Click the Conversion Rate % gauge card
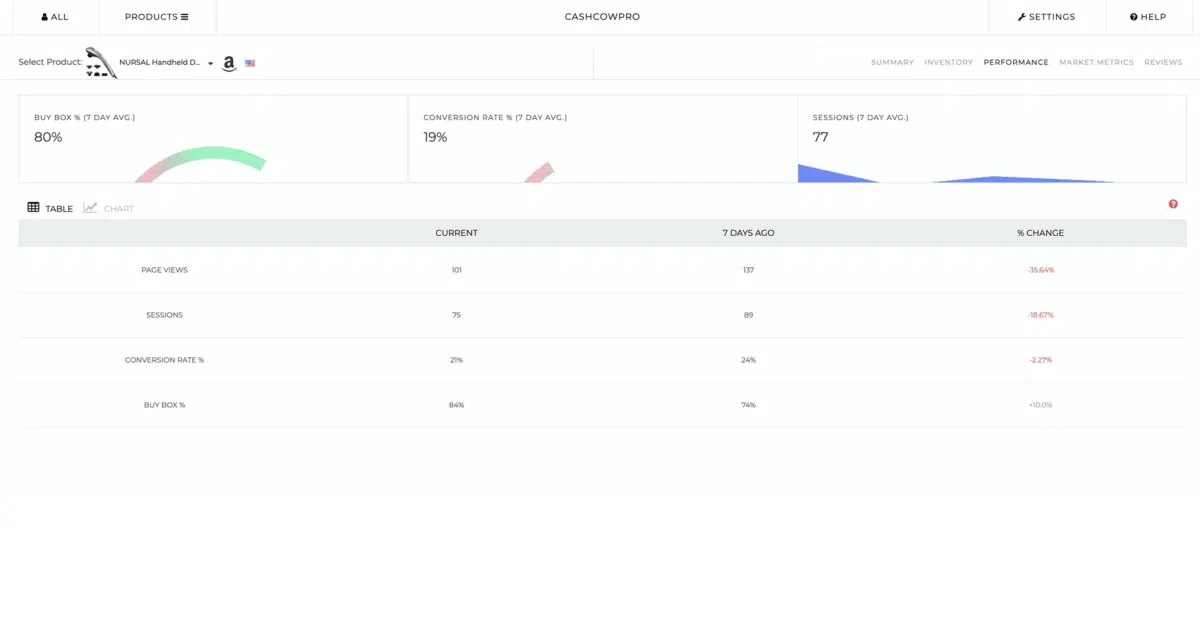The height and width of the screenshot is (638, 1200). tap(602, 139)
